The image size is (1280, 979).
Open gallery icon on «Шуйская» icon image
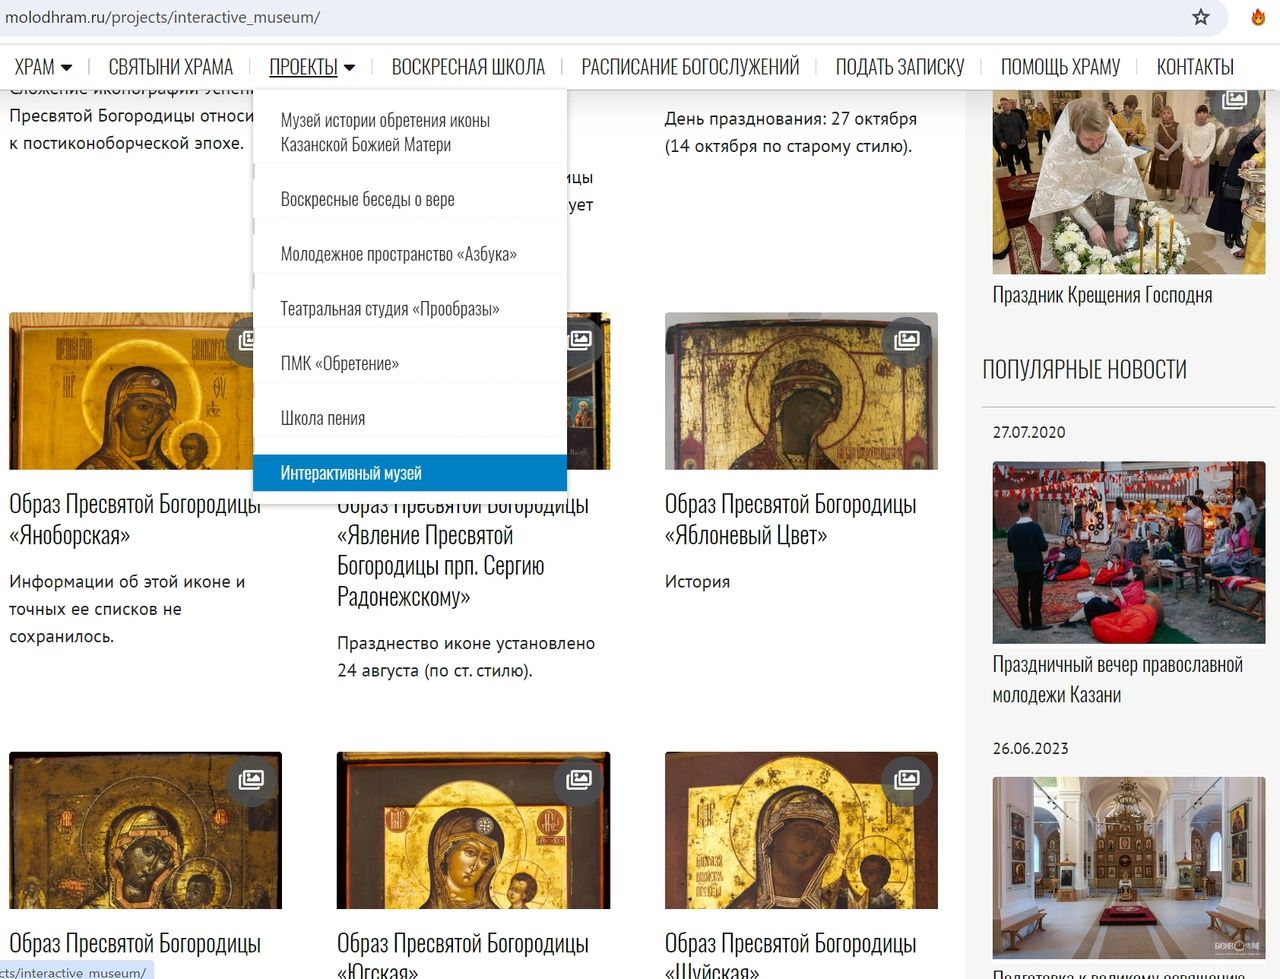906,780
